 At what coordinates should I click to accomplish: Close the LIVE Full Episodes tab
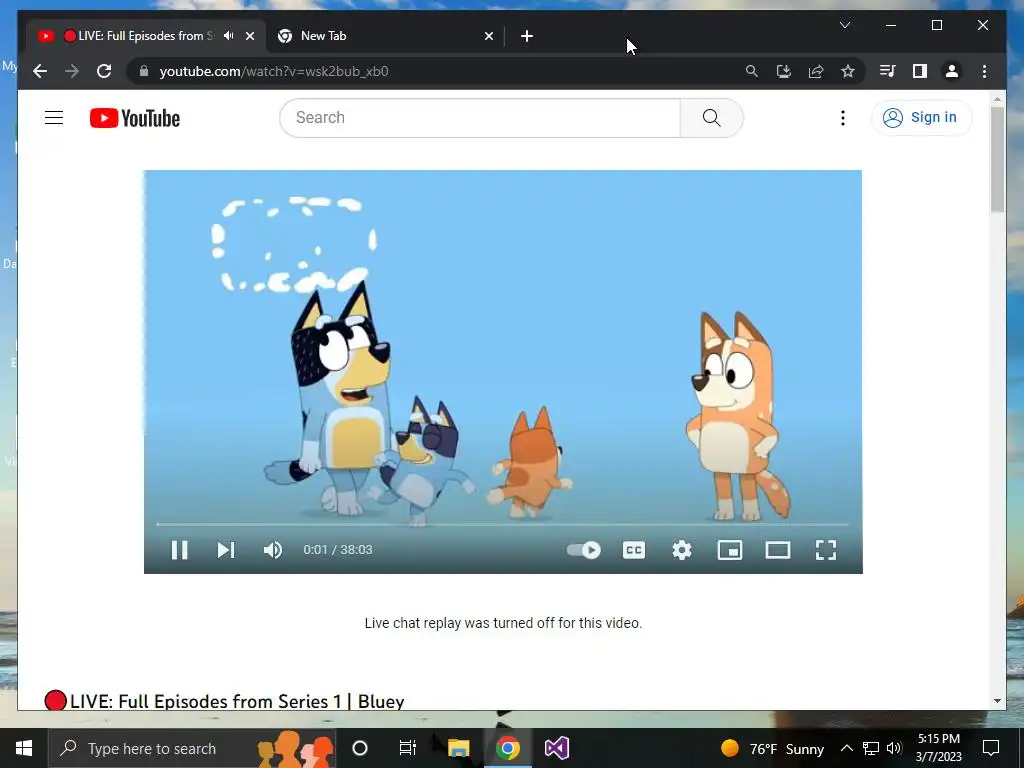249,36
